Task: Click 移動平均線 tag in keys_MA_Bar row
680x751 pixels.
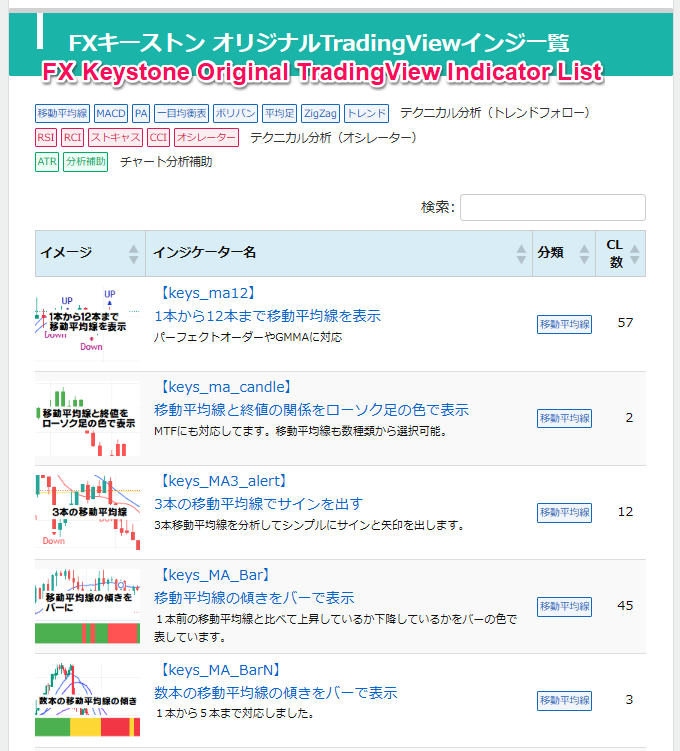Action: (564, 606)
